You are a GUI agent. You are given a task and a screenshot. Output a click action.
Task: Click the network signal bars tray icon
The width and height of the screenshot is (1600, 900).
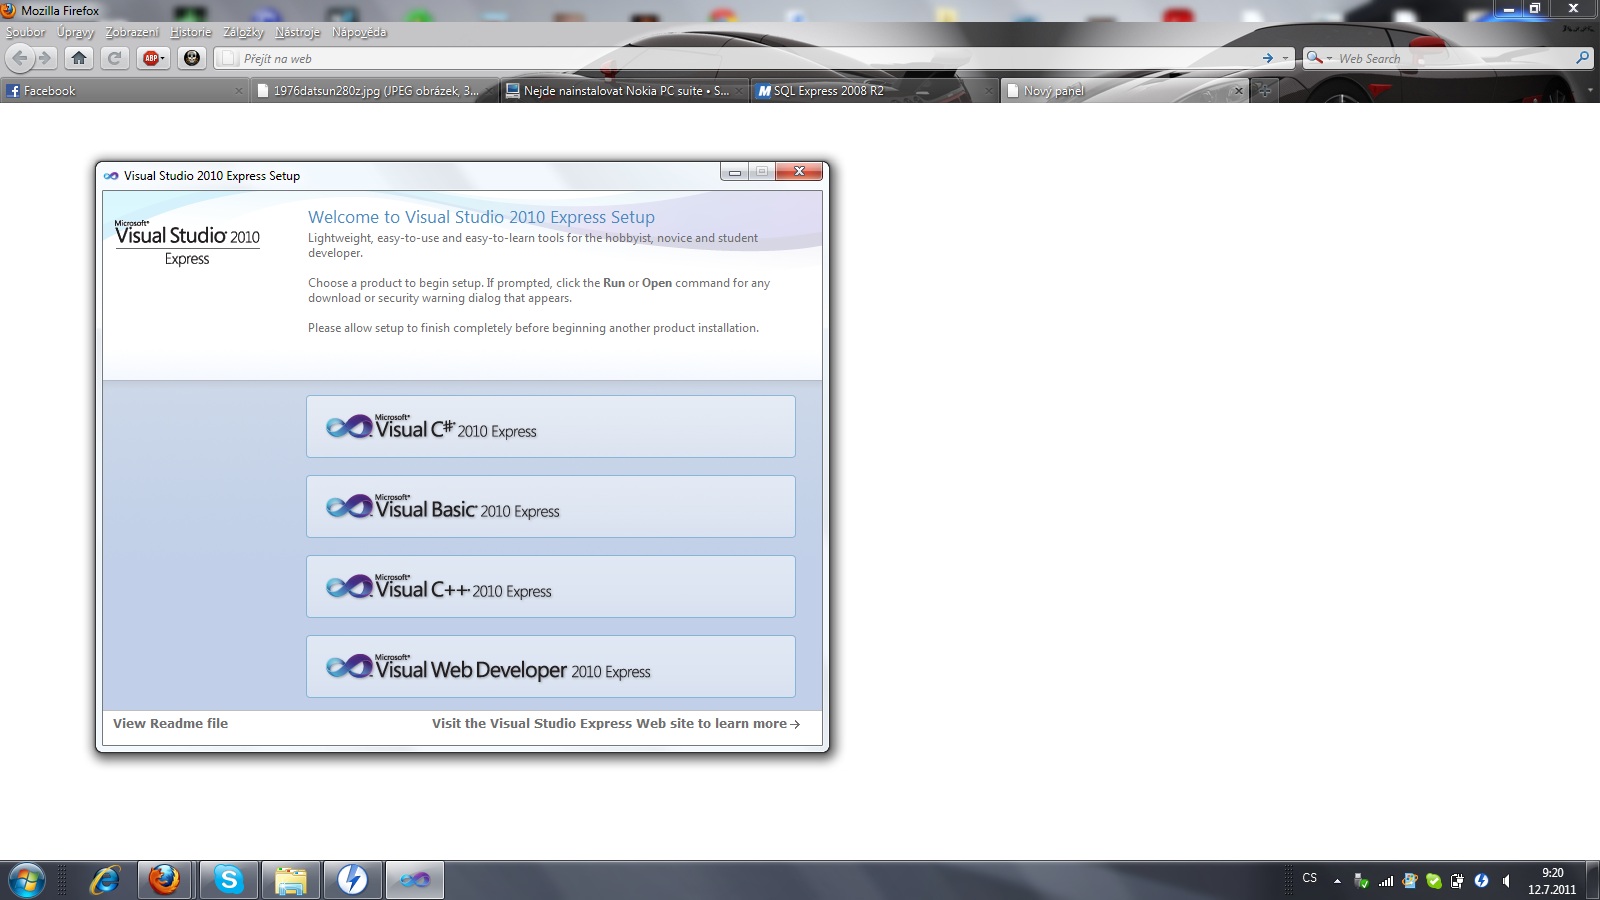pyautogui.click(x=1386, y=881)
